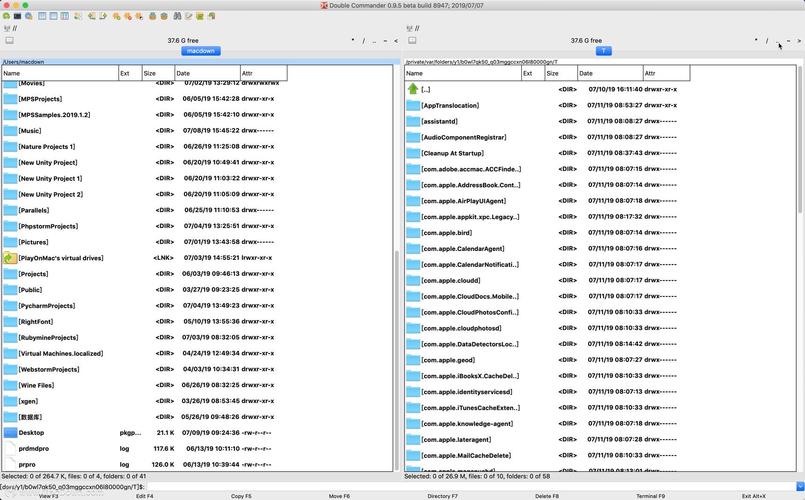Select the T tab in the right panel
The image size is (805, 500).
click(604, 51)
